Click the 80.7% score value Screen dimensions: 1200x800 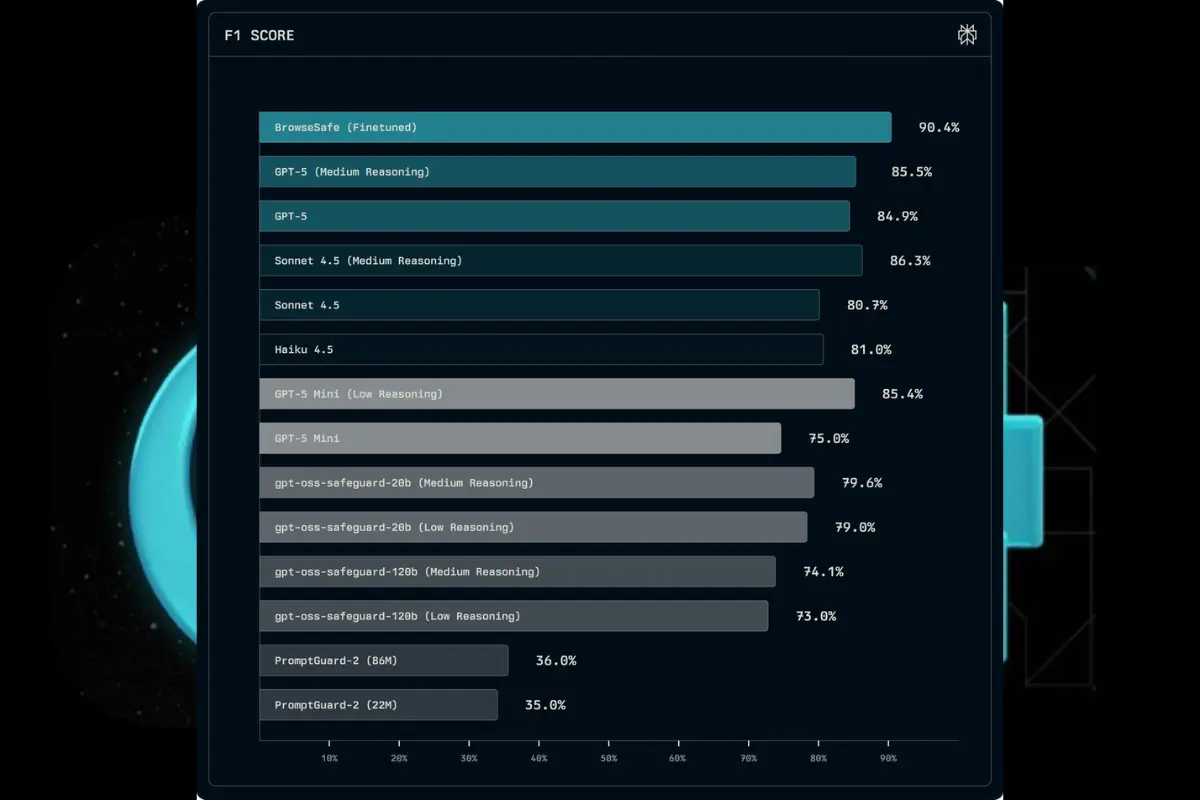pos(867,305)
